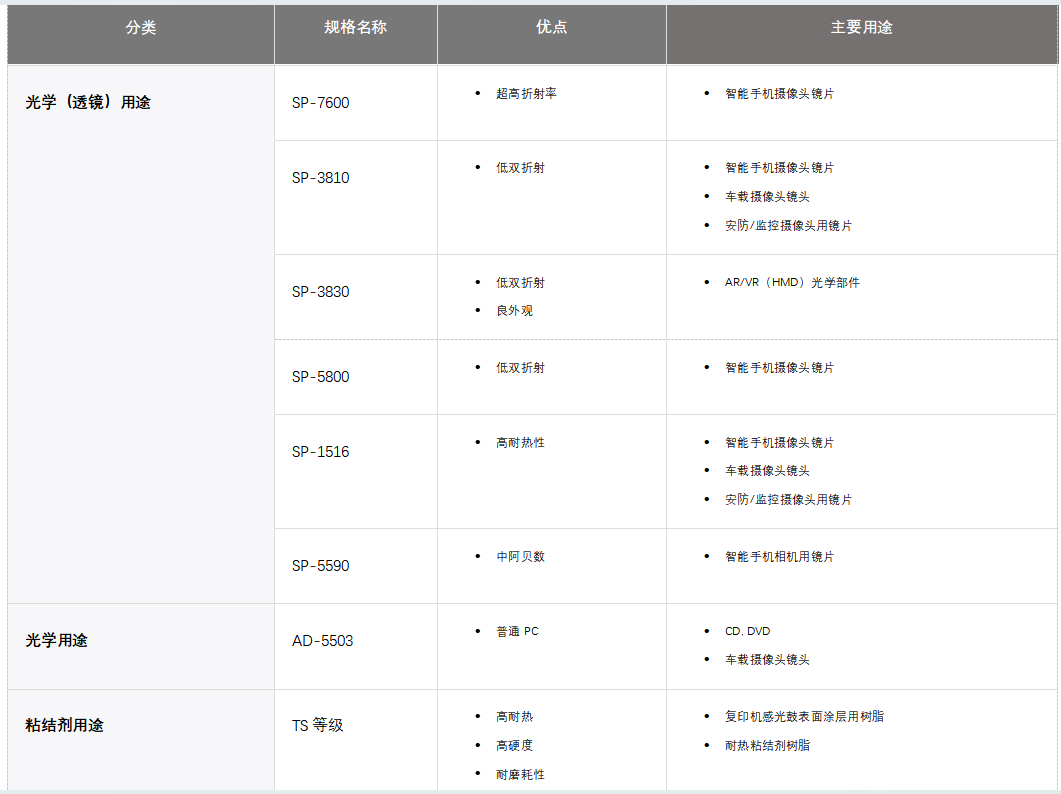The height and width of the screenshot is (794, 1061).
Task: Select the SP-3810 specification name
Action: [x=321, y=178]
